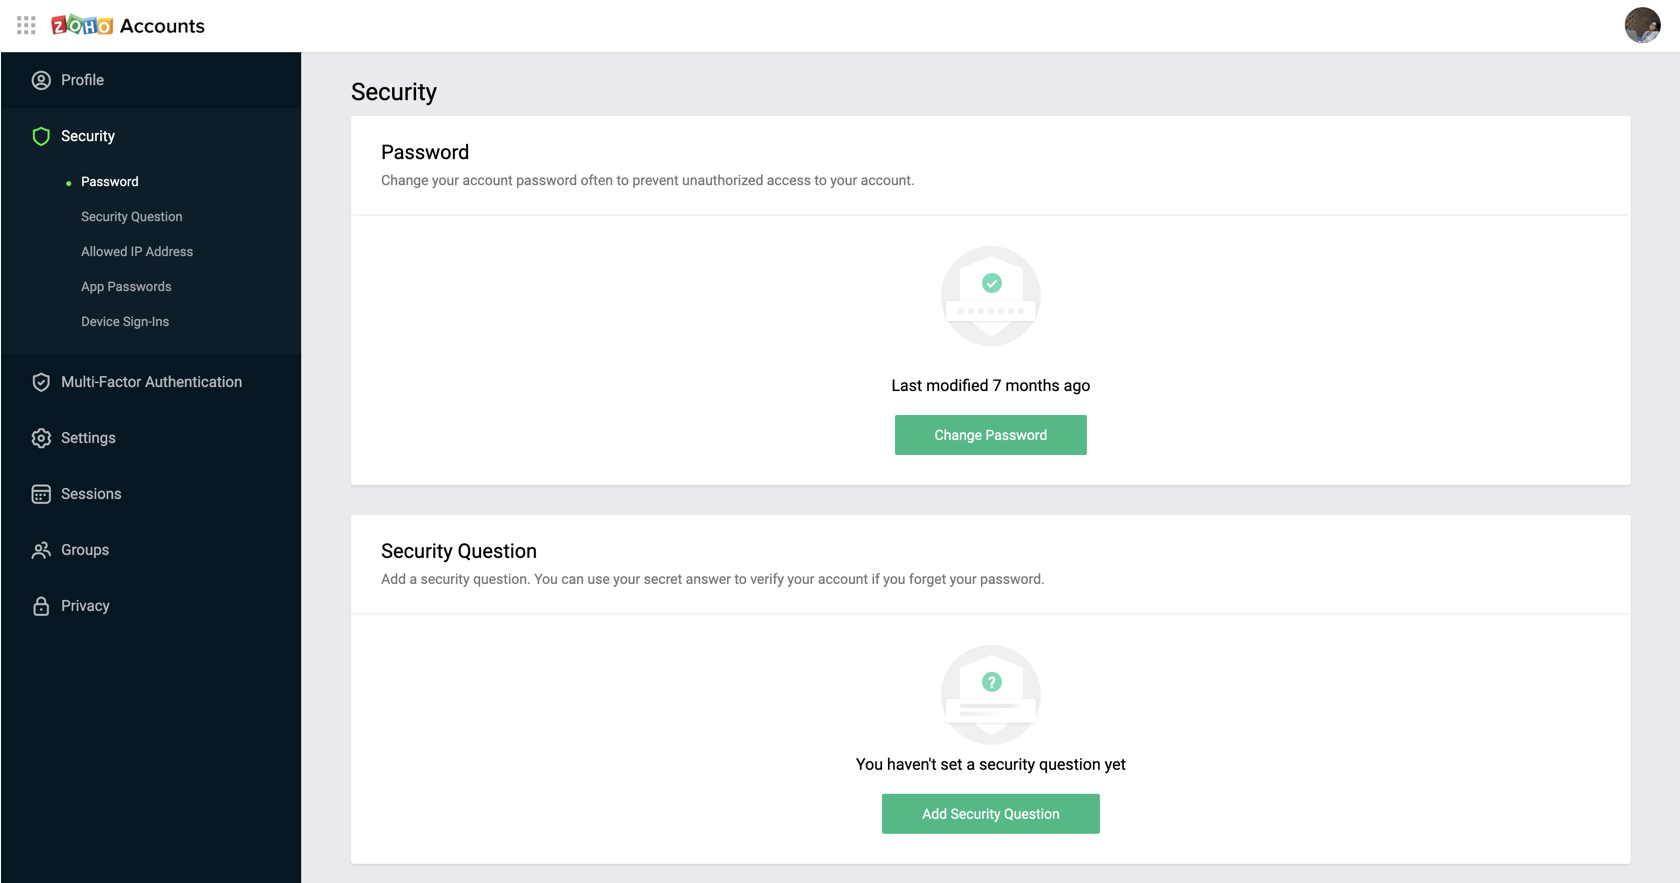Click the Add Security Question button
Viewport: 1680px width, 883px height.
990,814
